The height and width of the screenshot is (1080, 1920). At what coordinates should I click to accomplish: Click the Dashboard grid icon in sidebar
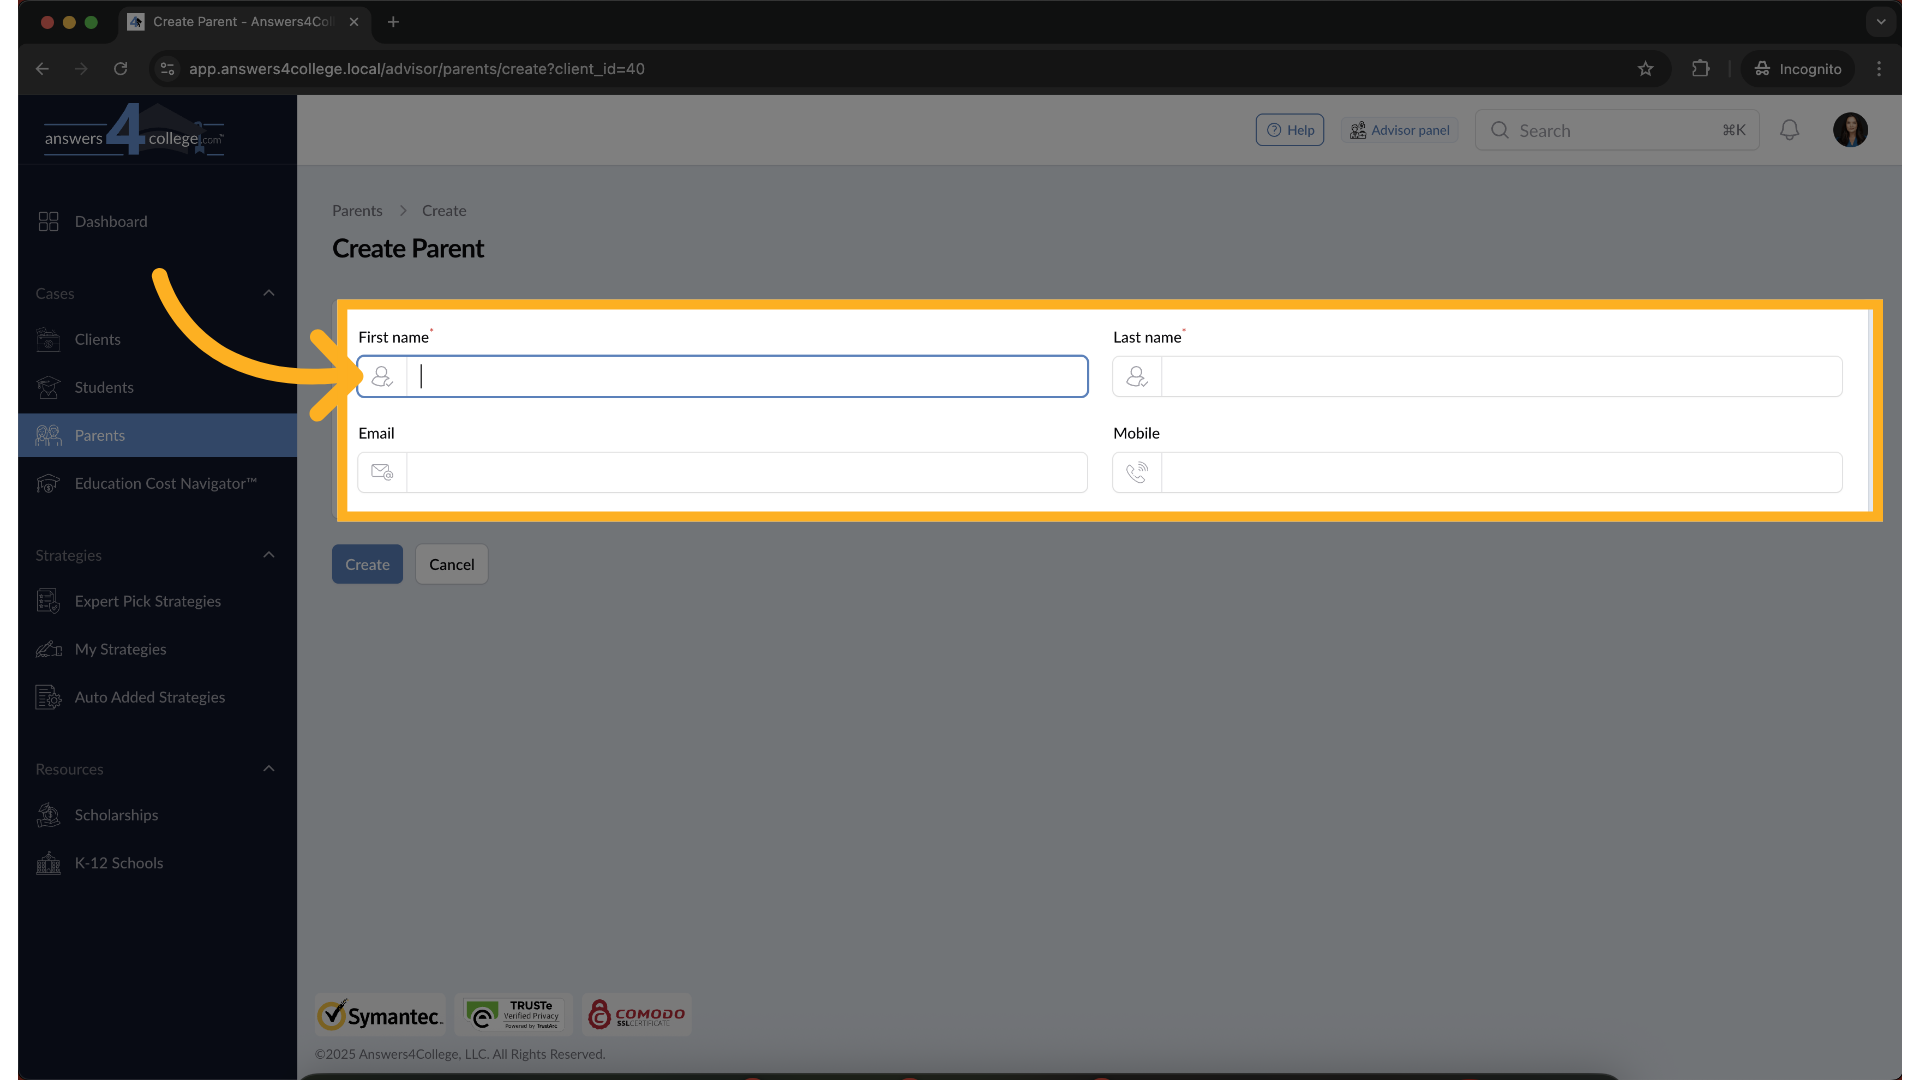click(x=48, y=221)
